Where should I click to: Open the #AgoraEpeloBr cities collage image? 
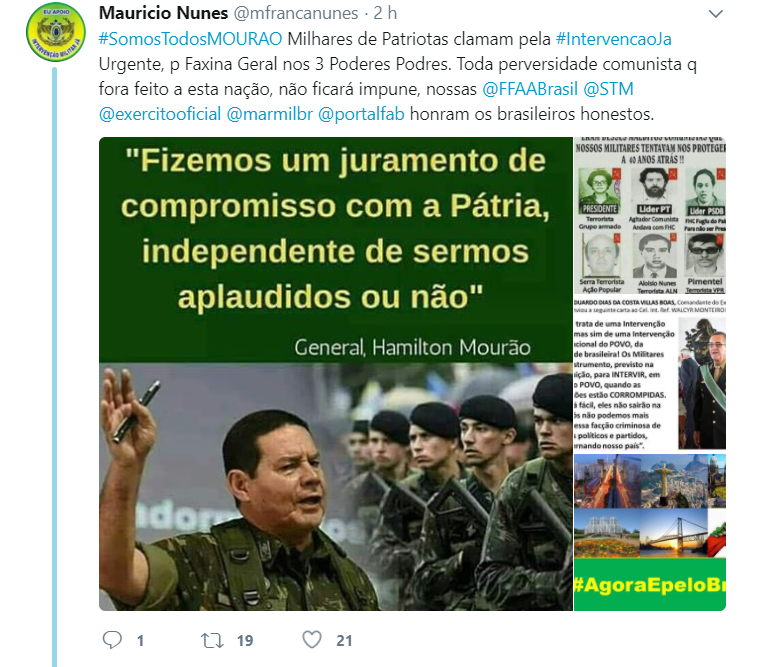pyautogui.click(x=650, y=532)
